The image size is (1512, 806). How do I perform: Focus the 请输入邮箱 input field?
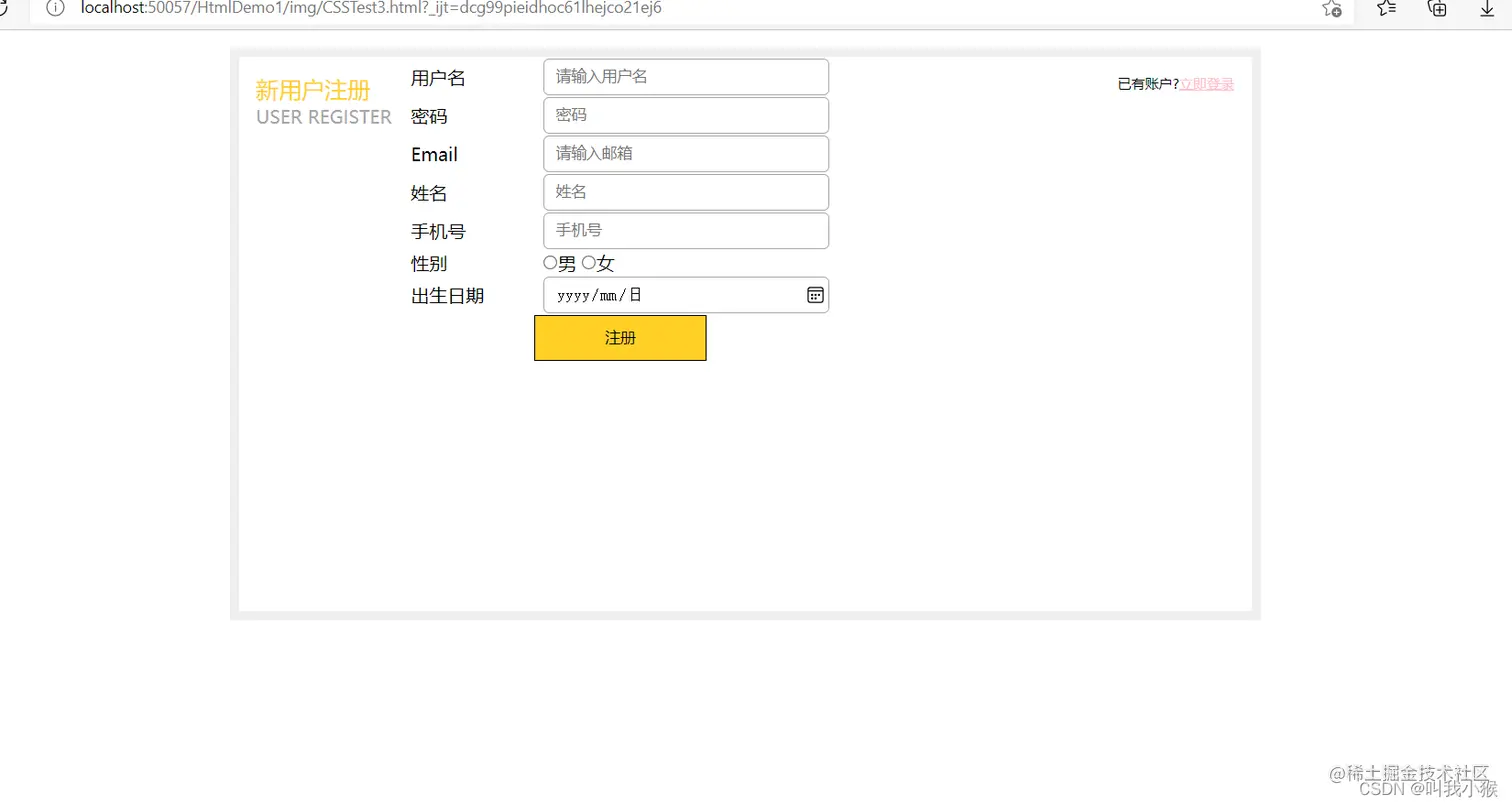[686, 154]
